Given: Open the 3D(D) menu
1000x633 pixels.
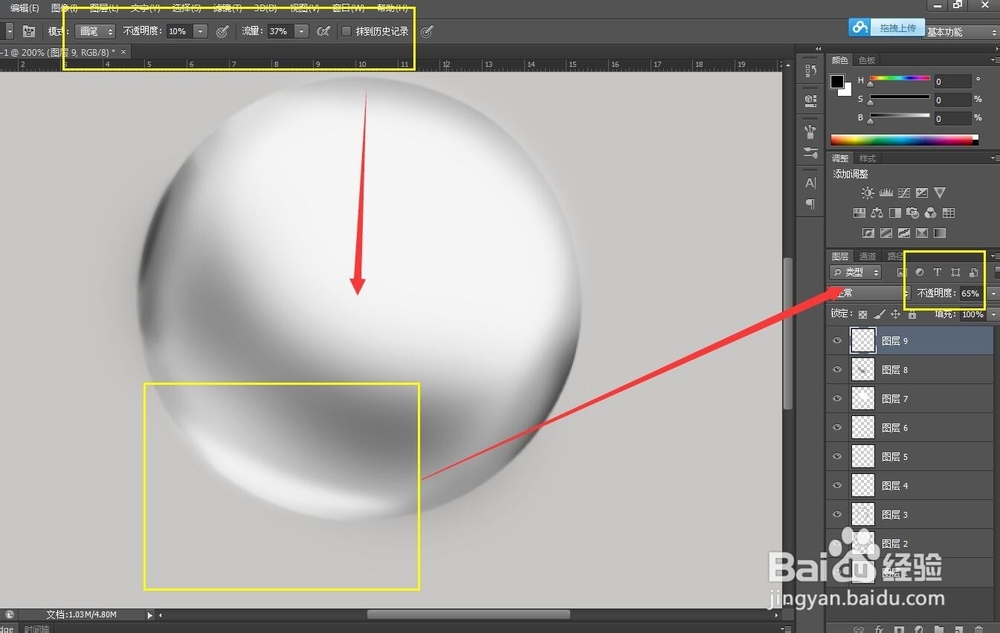Looking at the screenshot, I should 265,8.
